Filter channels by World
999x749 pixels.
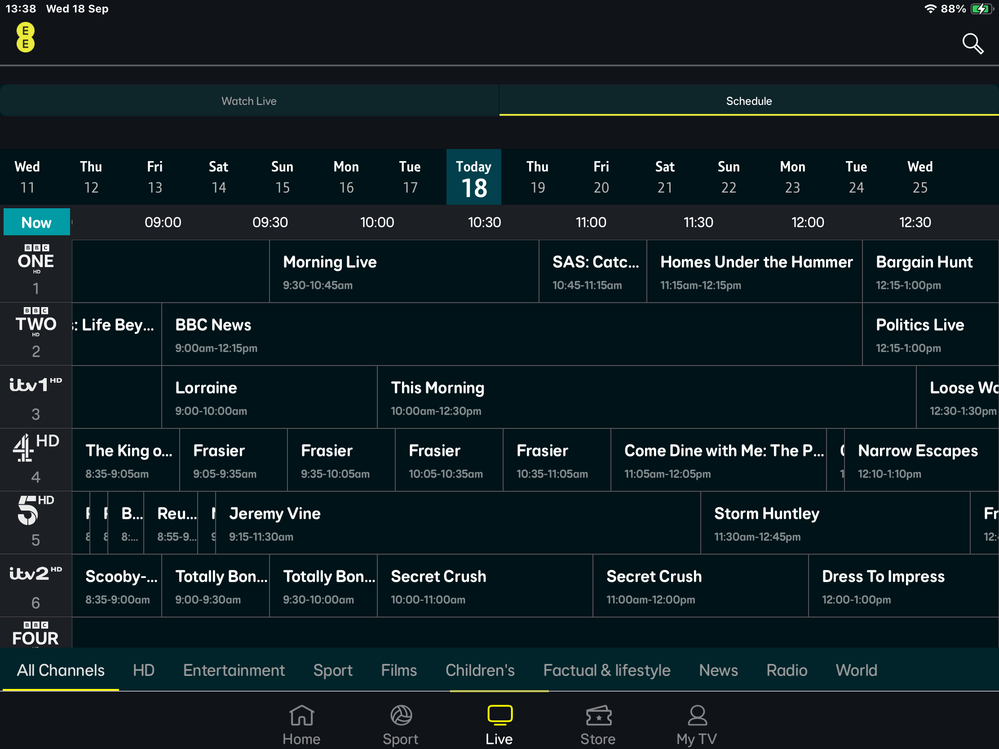tap(856, 670)
